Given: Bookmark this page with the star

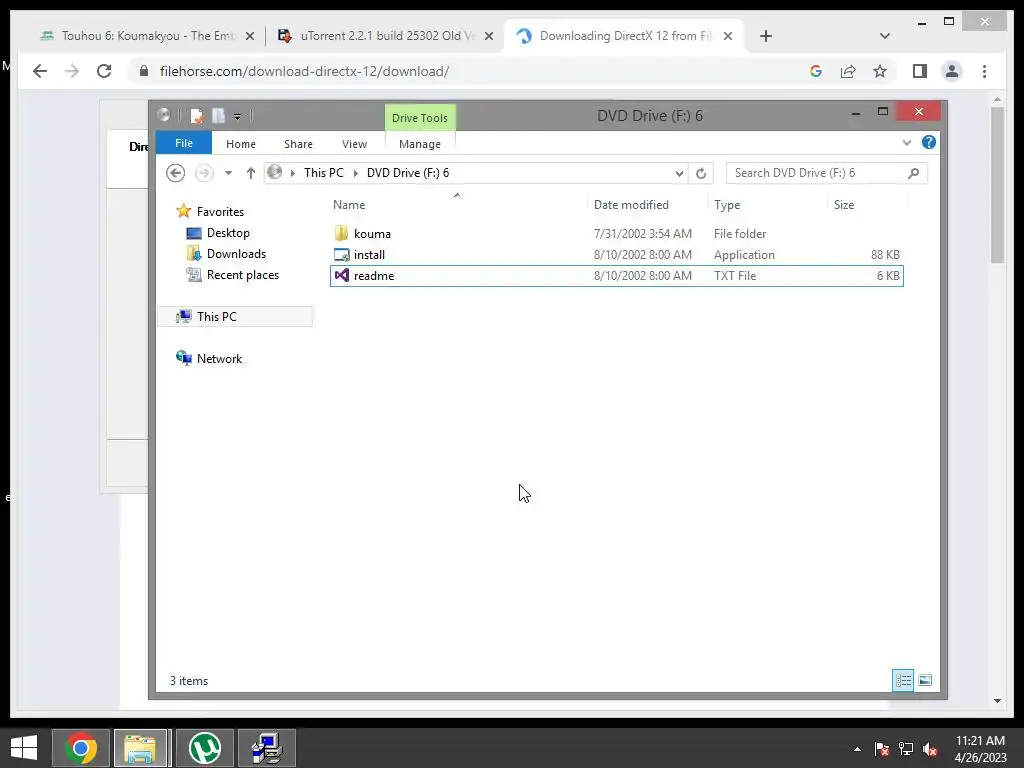Looking at the screenshot, I should coord(880,71).
